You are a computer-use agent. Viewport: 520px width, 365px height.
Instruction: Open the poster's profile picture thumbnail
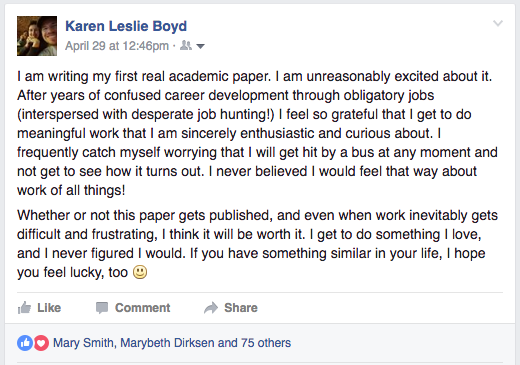(37, 36)
